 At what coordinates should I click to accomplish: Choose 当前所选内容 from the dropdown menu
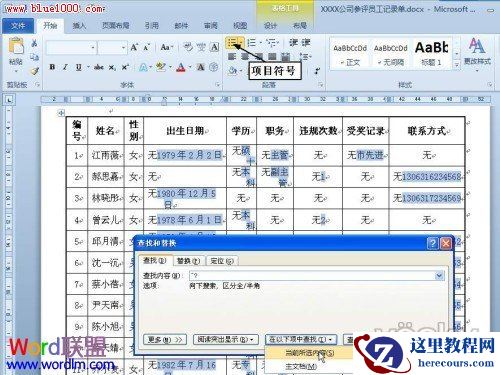pyautogui.click(x=310, y=353)
